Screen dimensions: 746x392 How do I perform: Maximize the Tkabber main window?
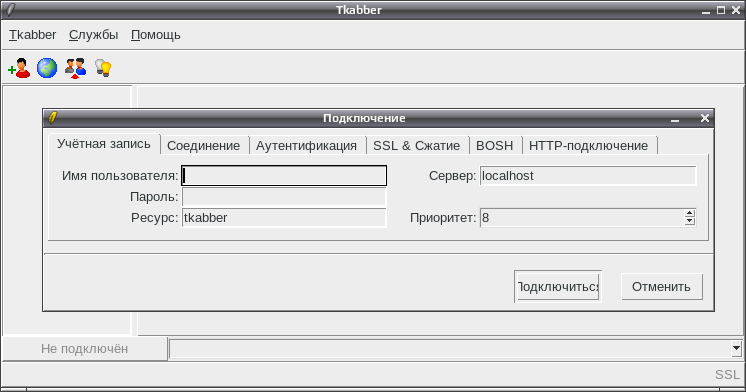pyautogui.click(x=721, y=10)
